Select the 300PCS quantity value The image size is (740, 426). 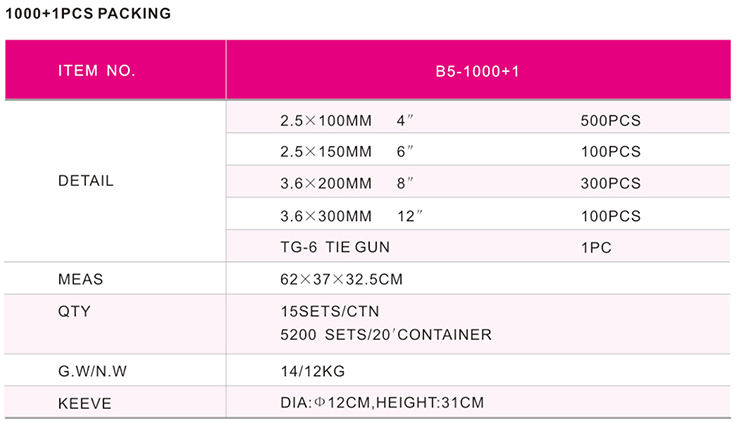point(610,184)
